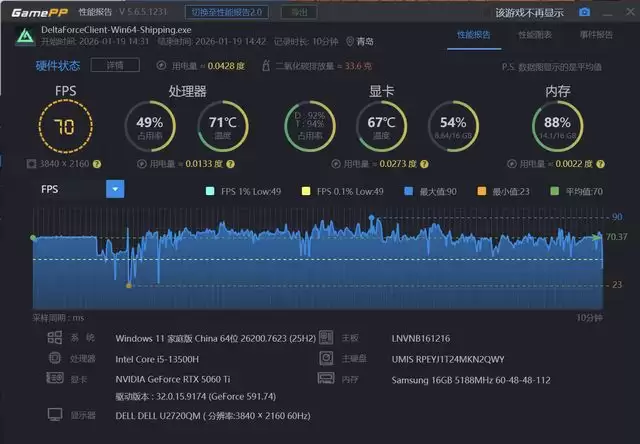Switch to the 性能图表 tab

coord(534,35)
